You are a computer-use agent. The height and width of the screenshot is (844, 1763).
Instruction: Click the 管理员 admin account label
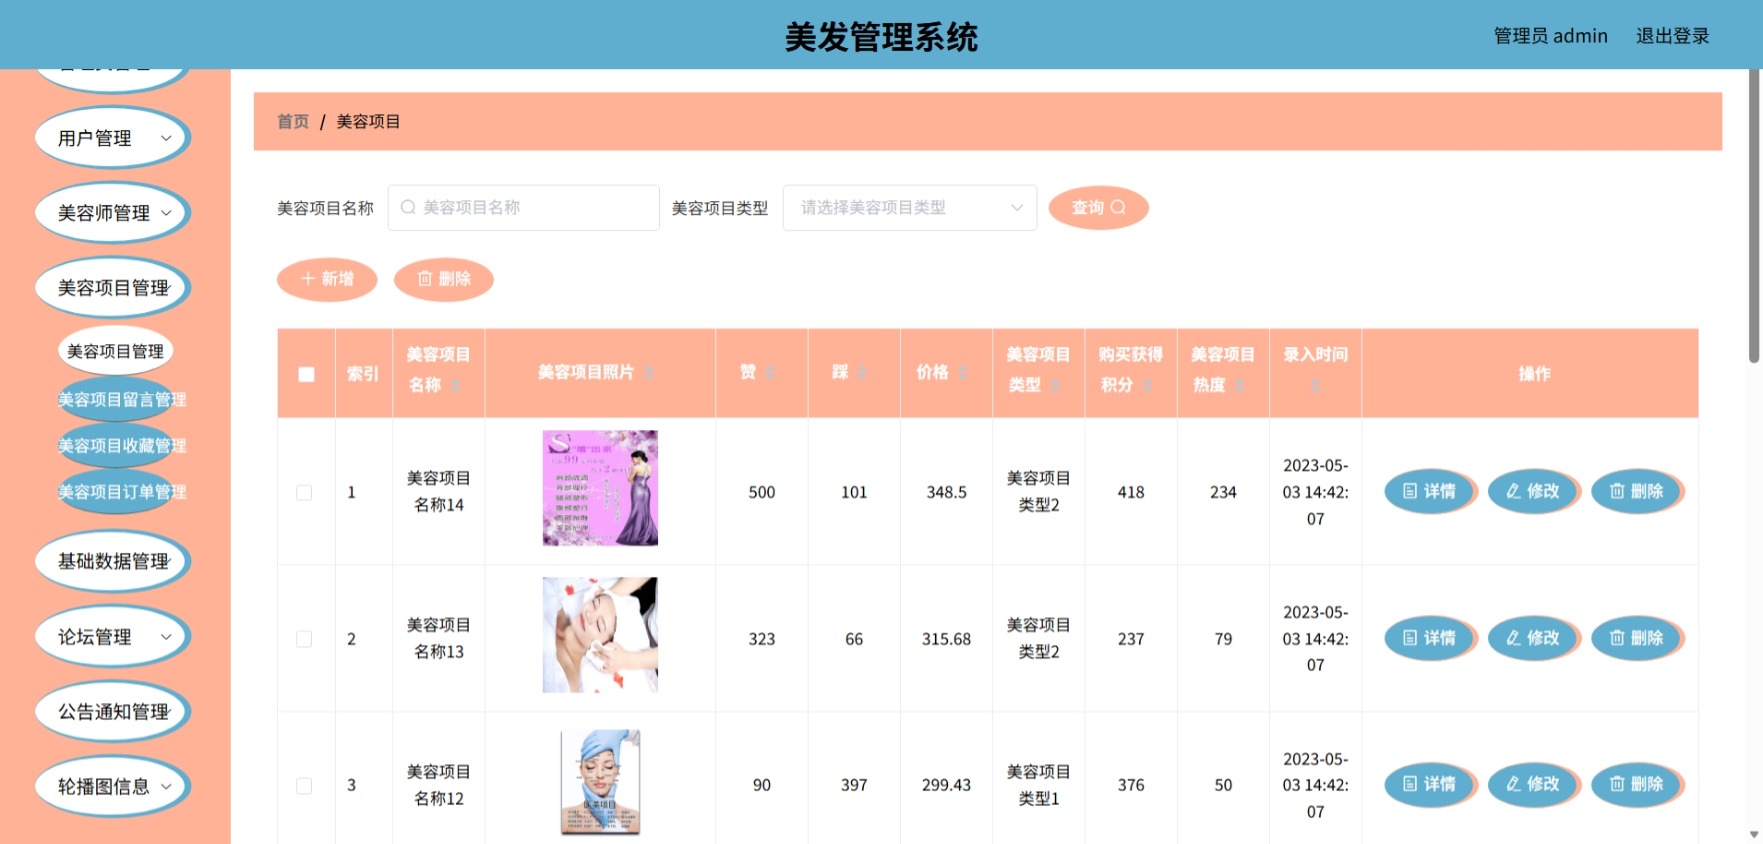1550,36
